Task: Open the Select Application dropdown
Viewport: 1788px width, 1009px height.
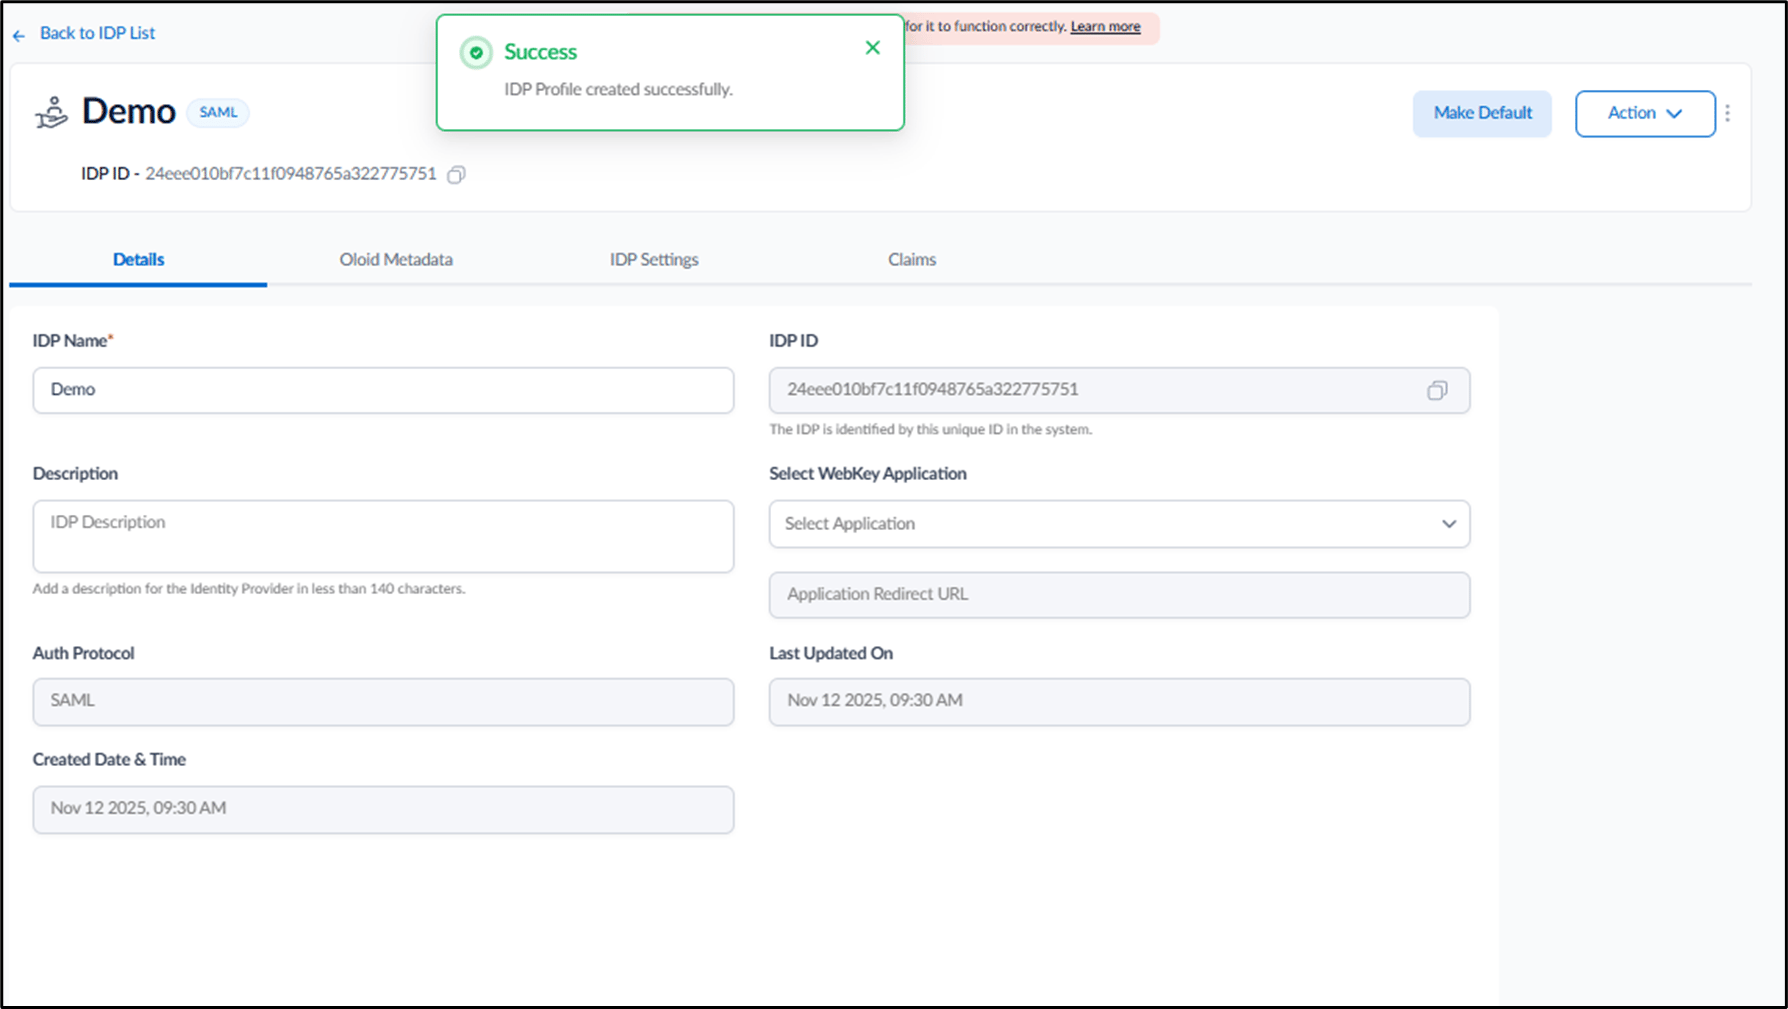Action: (x=1119, y=524)
